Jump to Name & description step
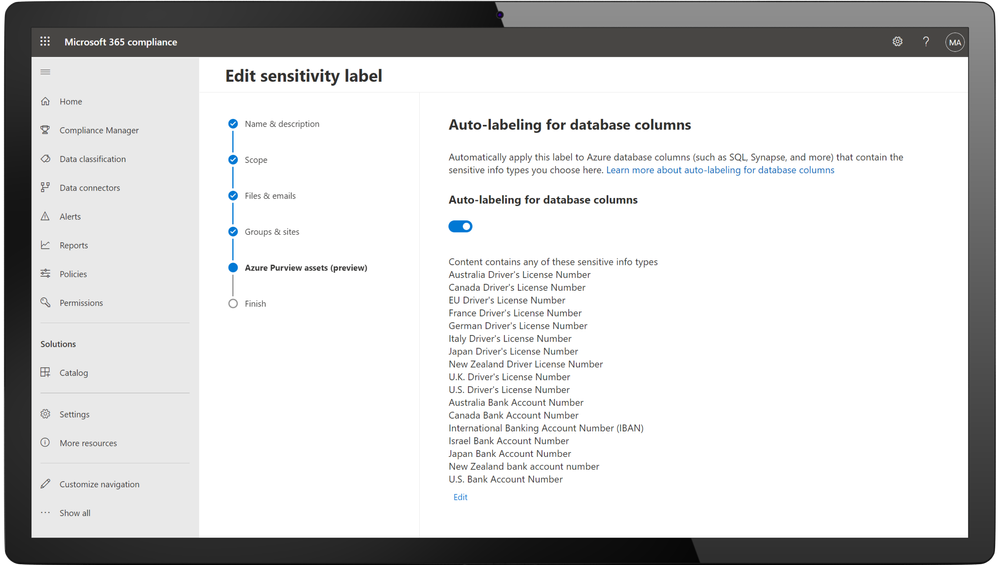This screenshot has width=999, height=565. pyautogui.click(x=282, y=124)
